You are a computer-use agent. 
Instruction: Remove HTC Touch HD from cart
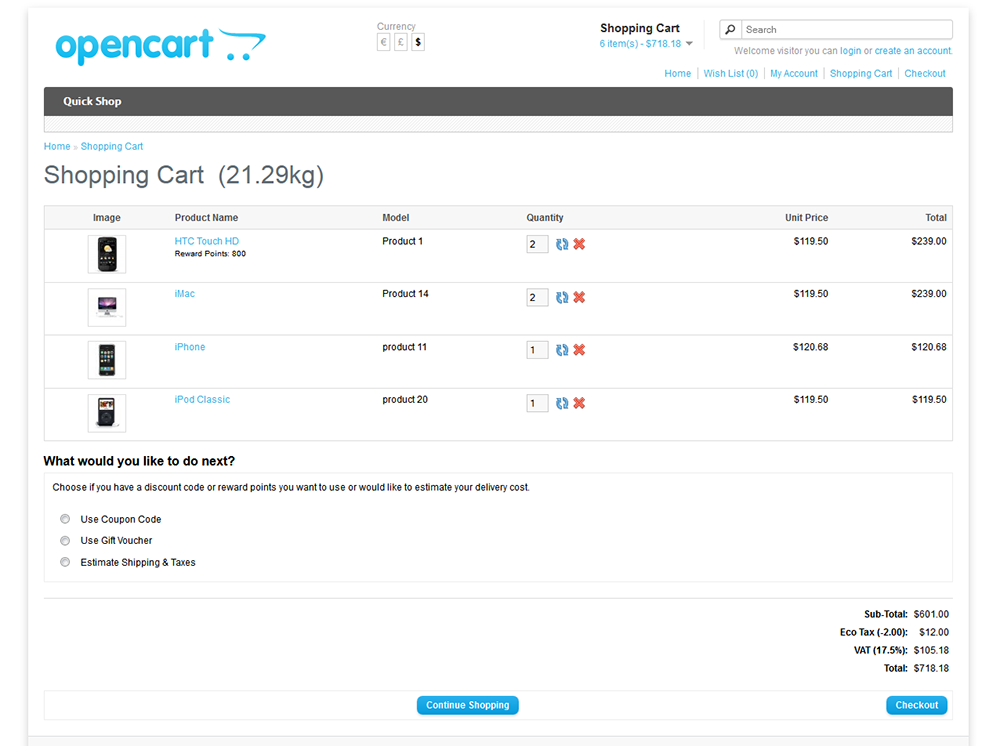point(579,244)
